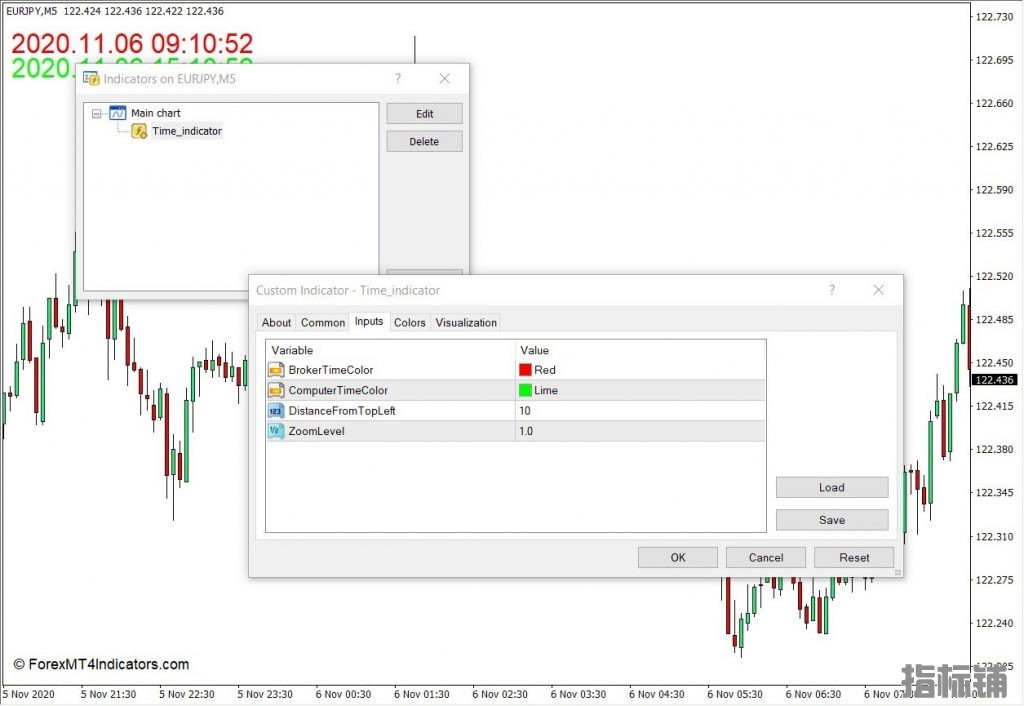Delete the selected indicator
The height and width of the screenshot is (706, 1024).
[424, 142]
